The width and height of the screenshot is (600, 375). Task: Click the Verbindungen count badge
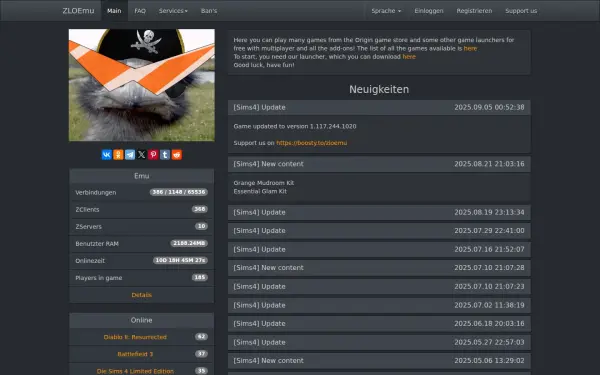[179, 192]
